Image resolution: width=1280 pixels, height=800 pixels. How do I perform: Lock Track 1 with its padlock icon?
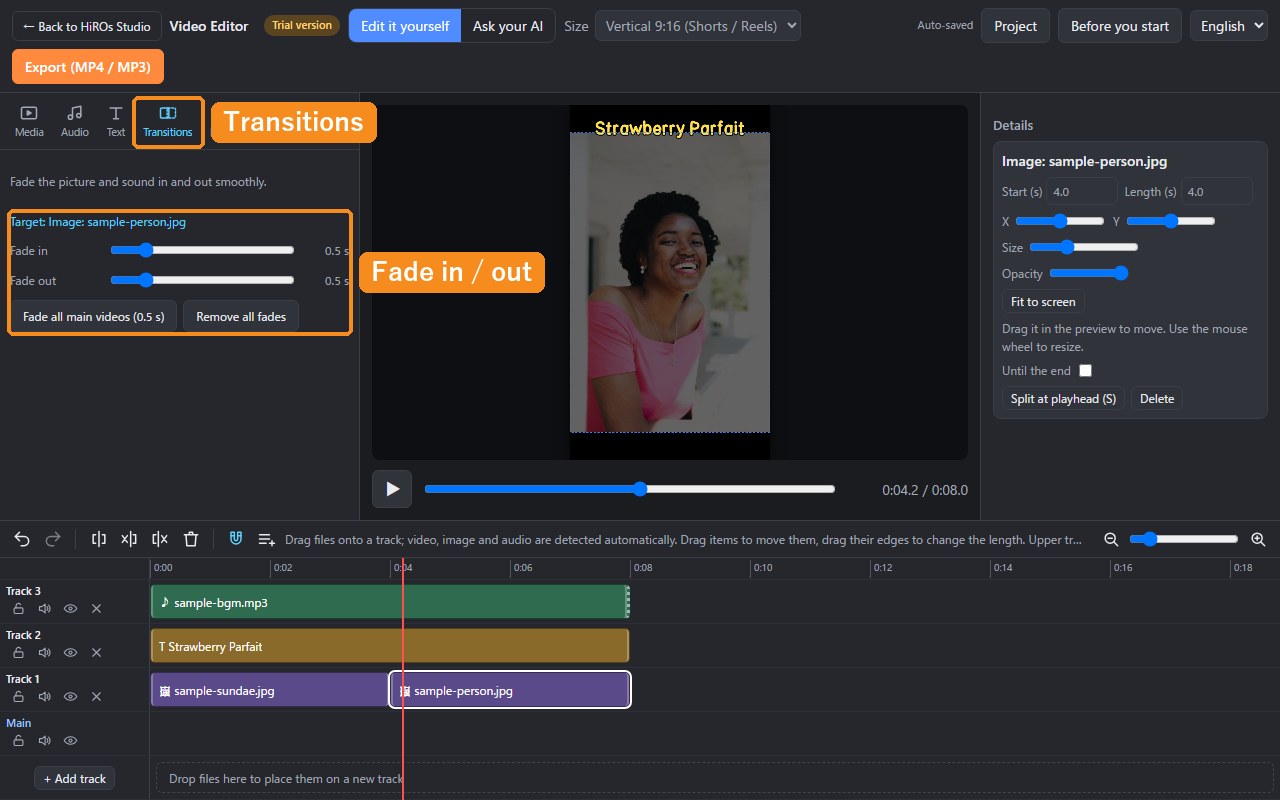19,696
